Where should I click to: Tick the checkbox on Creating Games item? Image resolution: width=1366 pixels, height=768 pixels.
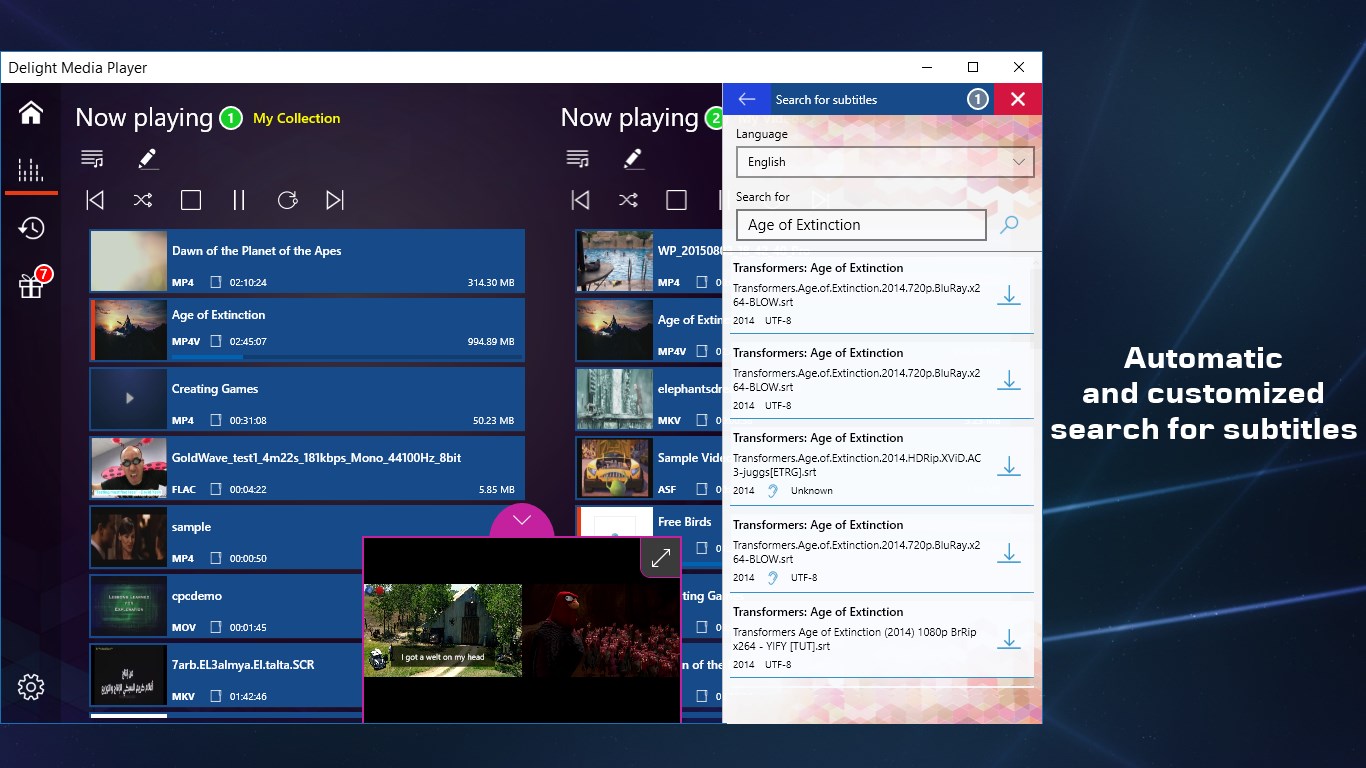pyautogui.click(x=216, y=421)
